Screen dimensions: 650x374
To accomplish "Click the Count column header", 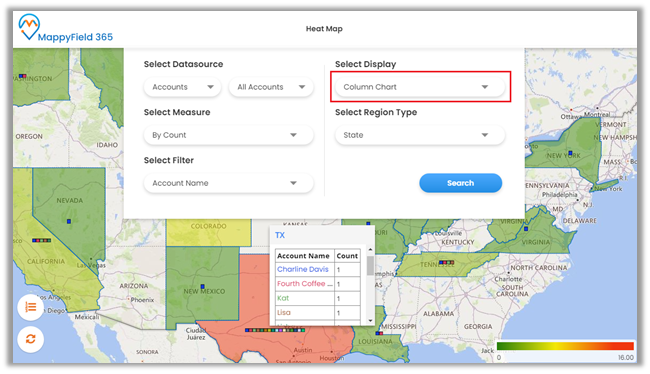I will point(347,256).
